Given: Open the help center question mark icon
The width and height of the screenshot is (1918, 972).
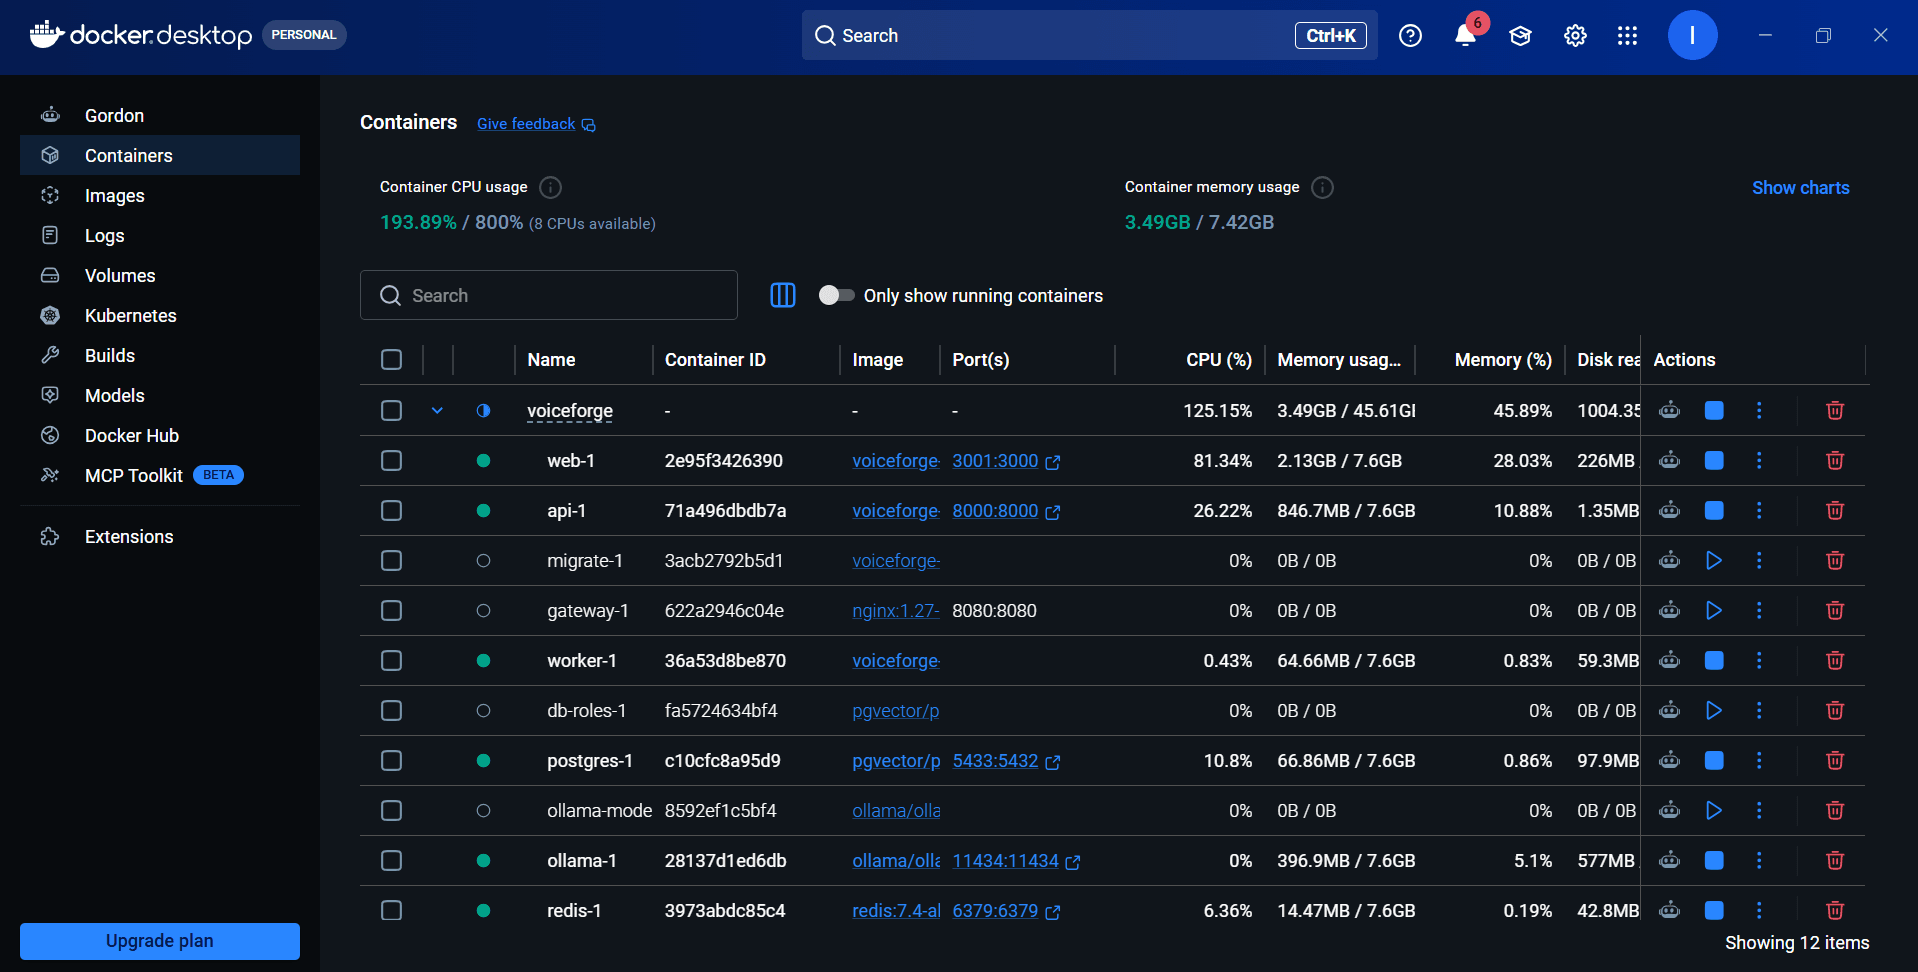Looking at the screenshot, I should click(1410, 36).
